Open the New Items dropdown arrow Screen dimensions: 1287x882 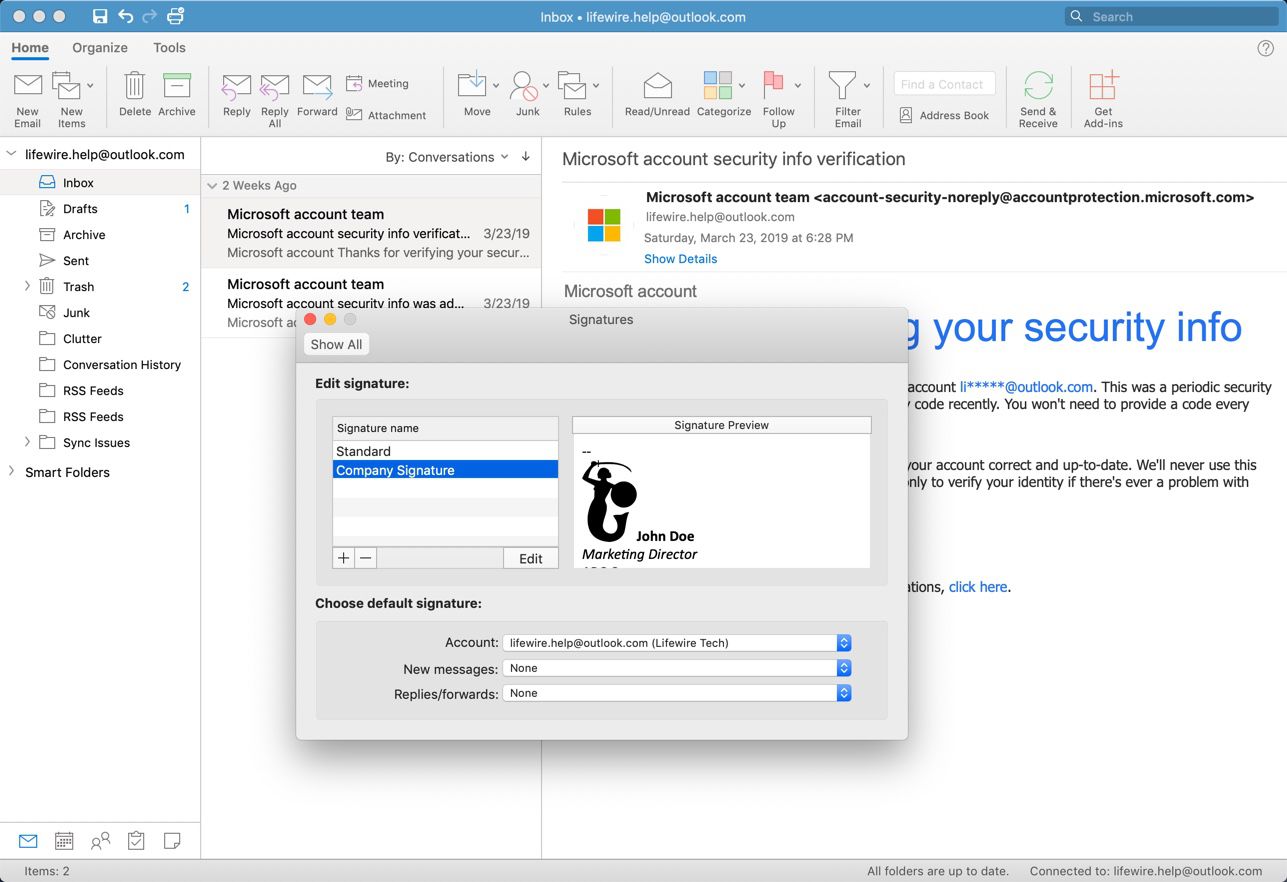pos(90,86)
